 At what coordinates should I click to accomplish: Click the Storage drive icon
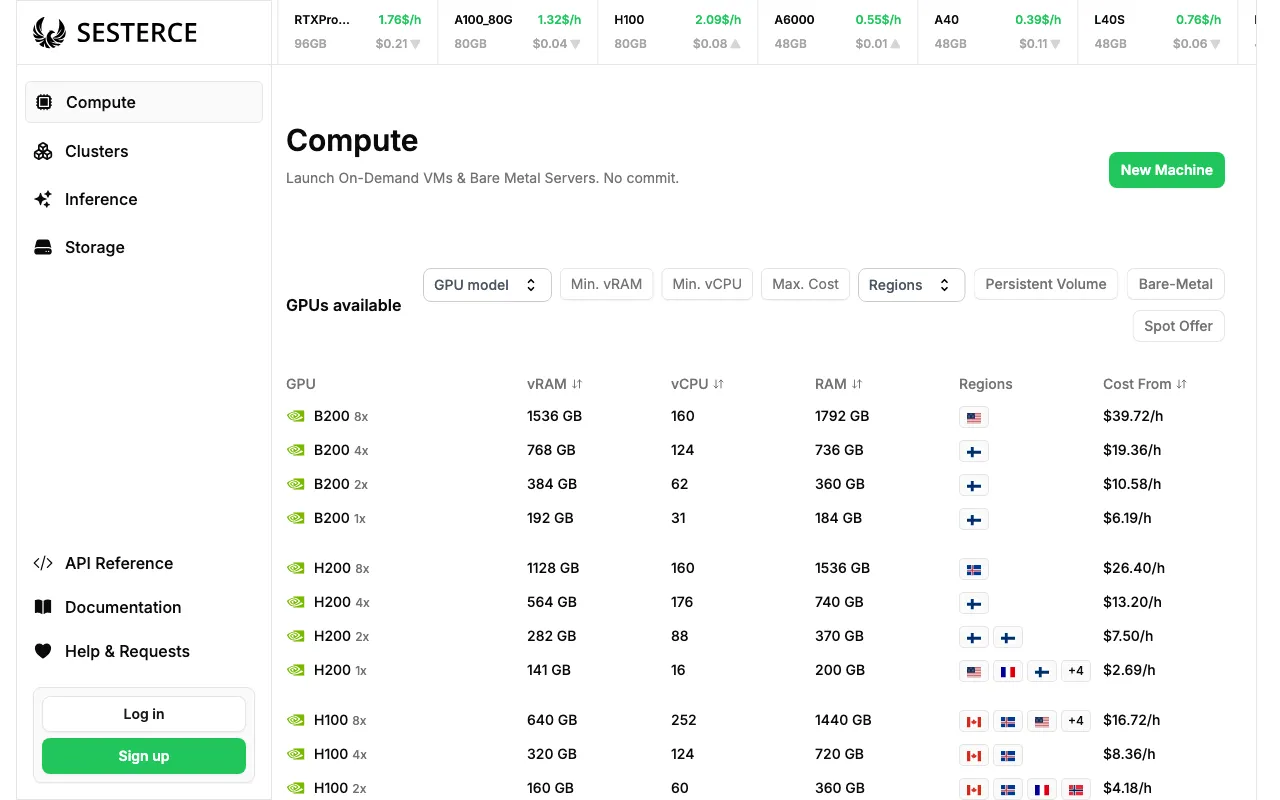pyautogui.click(x=43, y=247)
